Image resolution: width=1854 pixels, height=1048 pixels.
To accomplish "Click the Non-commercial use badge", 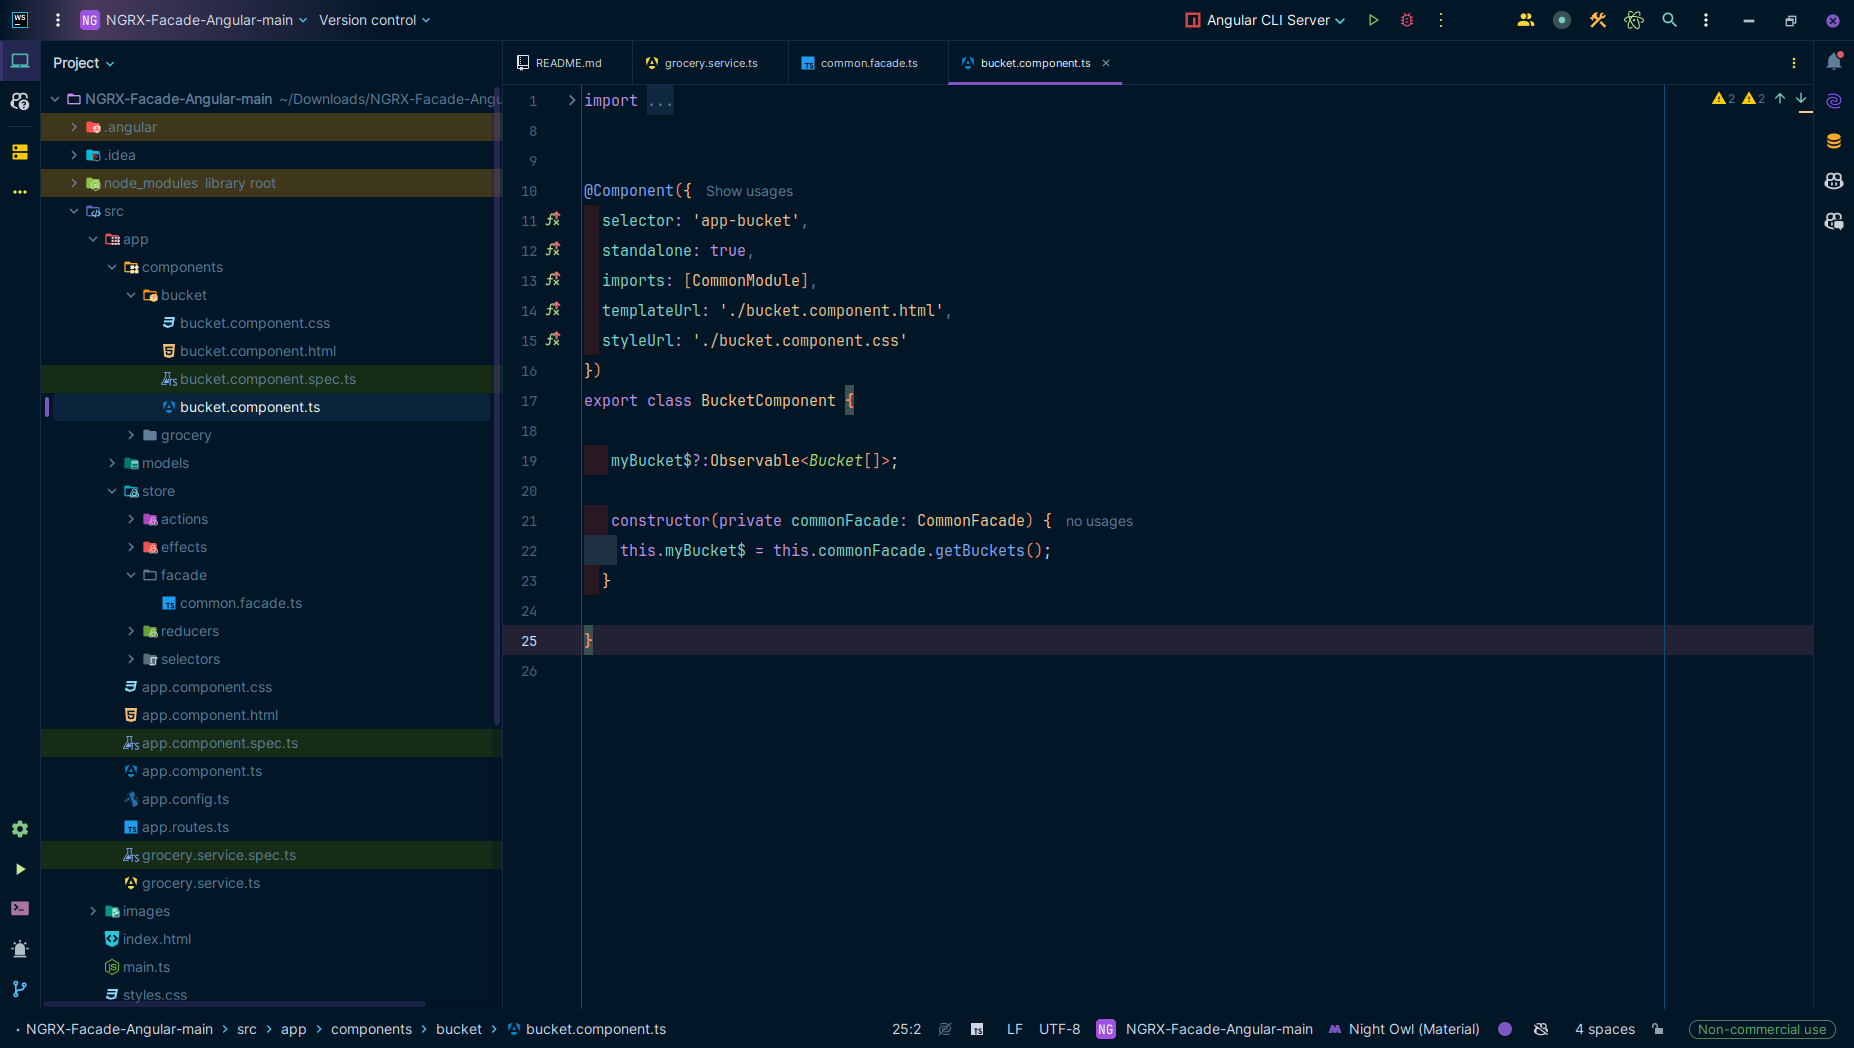I will click(1762, 1029).
